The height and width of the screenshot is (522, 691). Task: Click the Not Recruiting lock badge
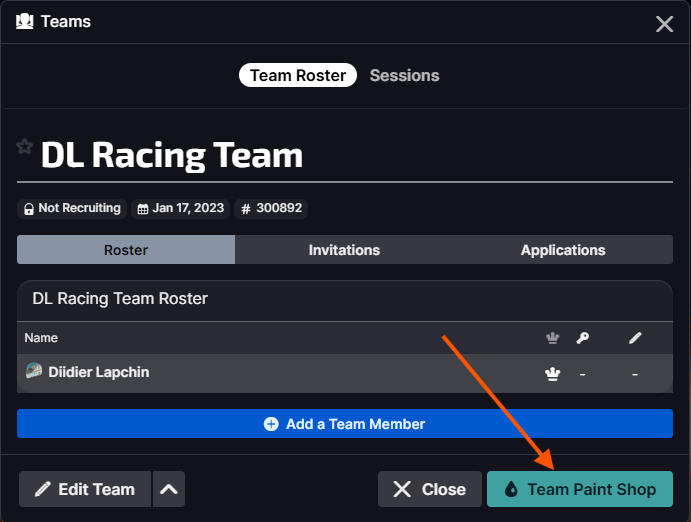(71, 208)
